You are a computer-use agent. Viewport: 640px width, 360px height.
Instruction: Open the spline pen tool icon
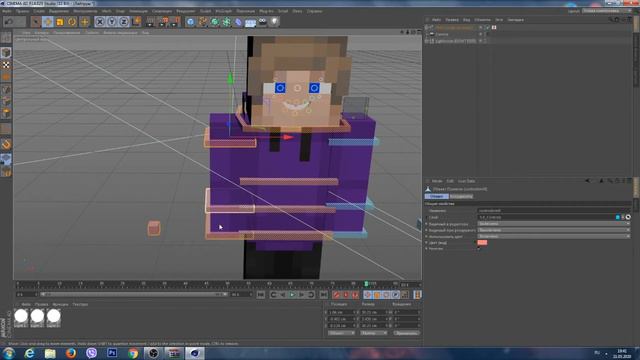point(202,22)
